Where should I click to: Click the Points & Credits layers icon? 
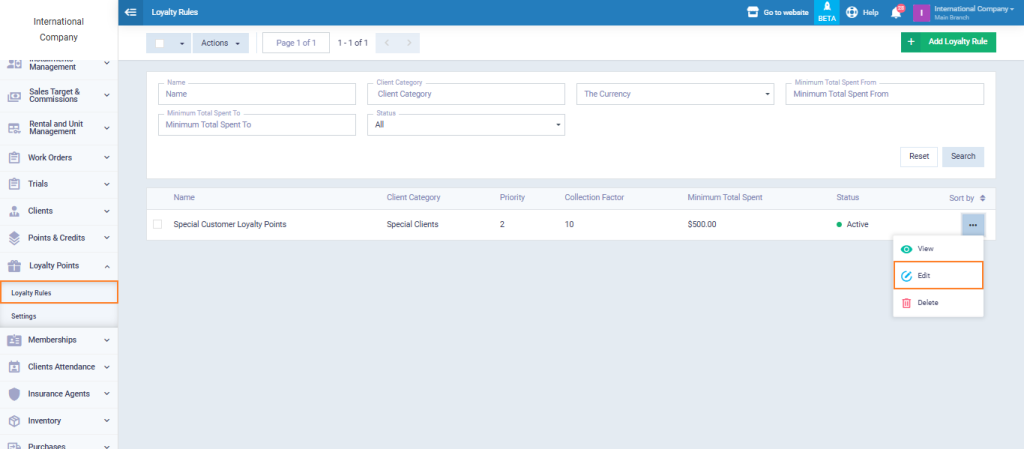coord(14,238)
